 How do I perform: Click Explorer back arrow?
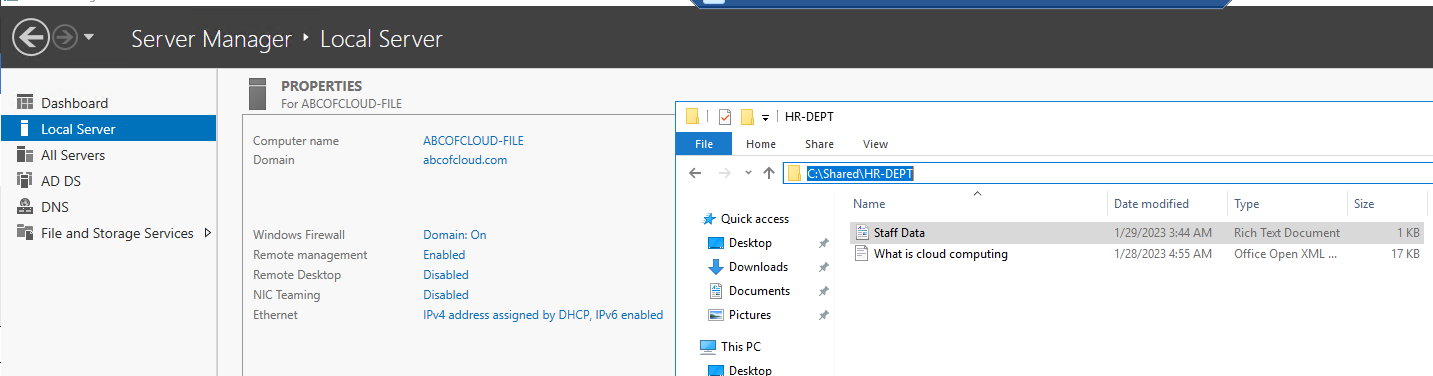coord(696,173)
